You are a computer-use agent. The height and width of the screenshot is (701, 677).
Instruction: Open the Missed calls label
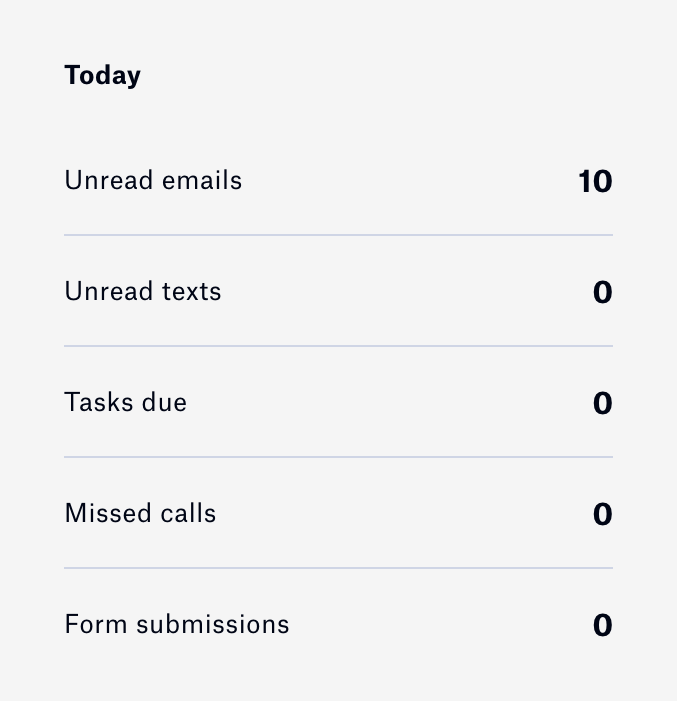coord(140,514)
